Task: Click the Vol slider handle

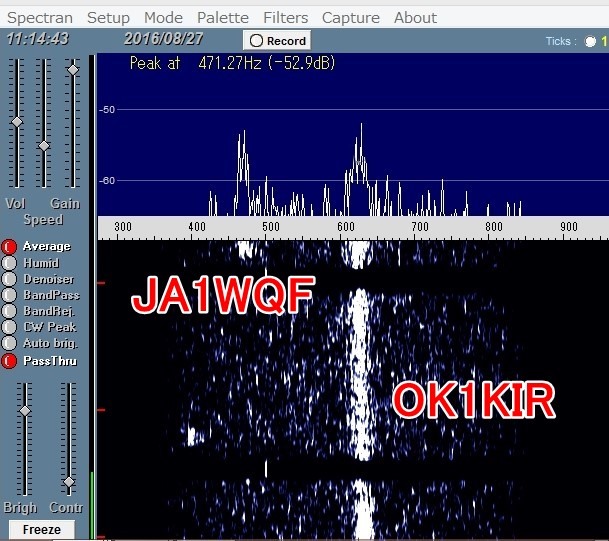Action: tap(17, 122)
